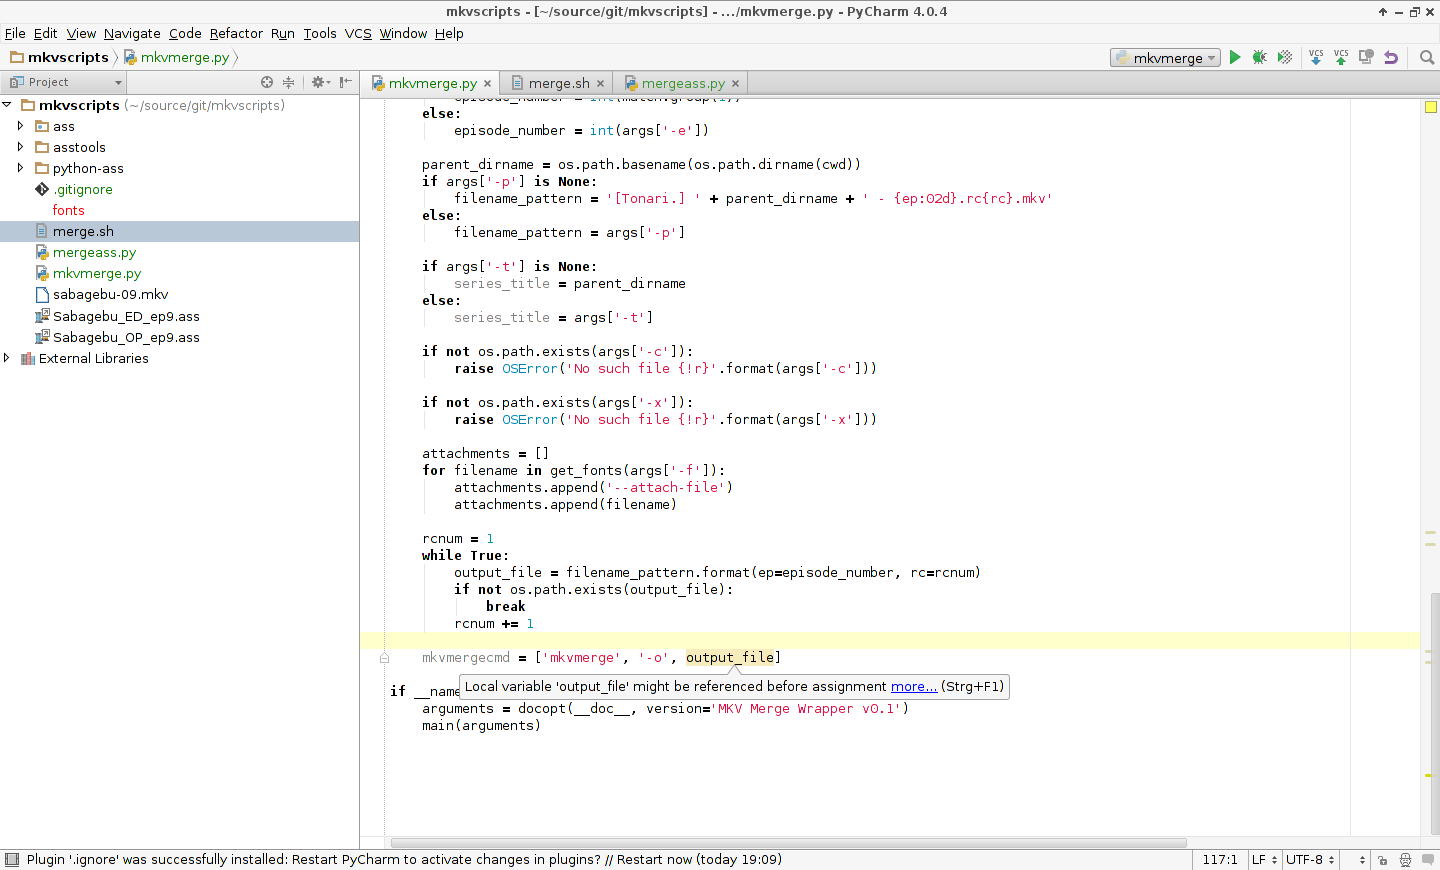Click the VCS commit changes icon
Viewport: 1440px width, 870px height.
coord(1341,57)
